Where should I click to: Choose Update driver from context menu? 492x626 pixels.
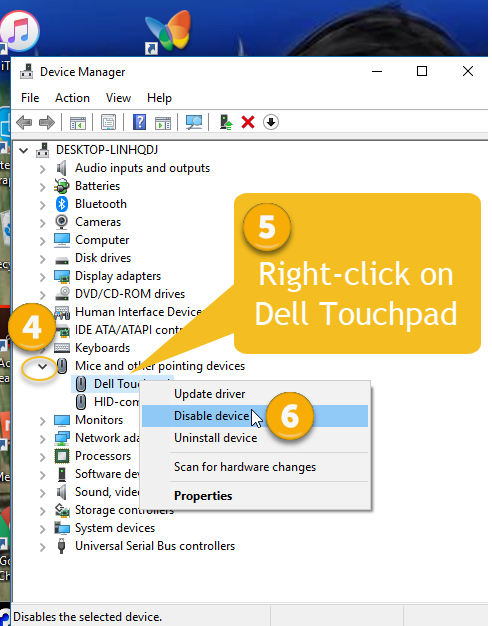point(255,394)
